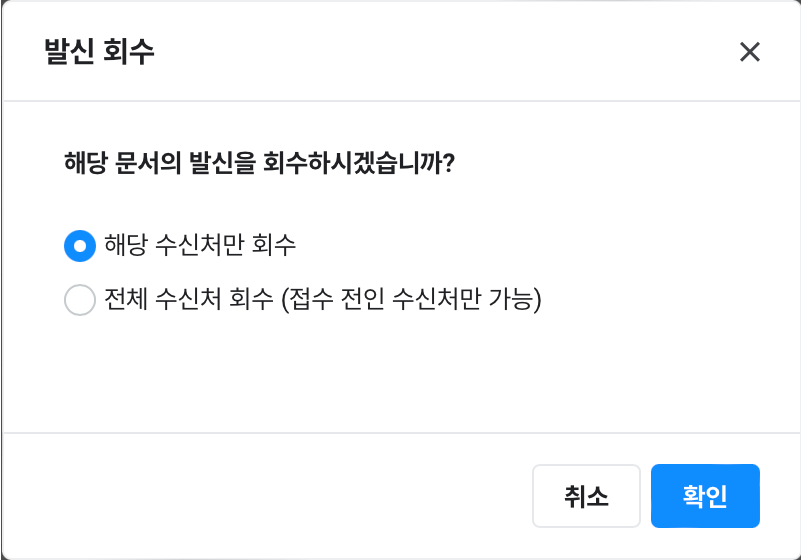Click the word 발신 in the dialog title
The image size is (802, 560).
68,52
